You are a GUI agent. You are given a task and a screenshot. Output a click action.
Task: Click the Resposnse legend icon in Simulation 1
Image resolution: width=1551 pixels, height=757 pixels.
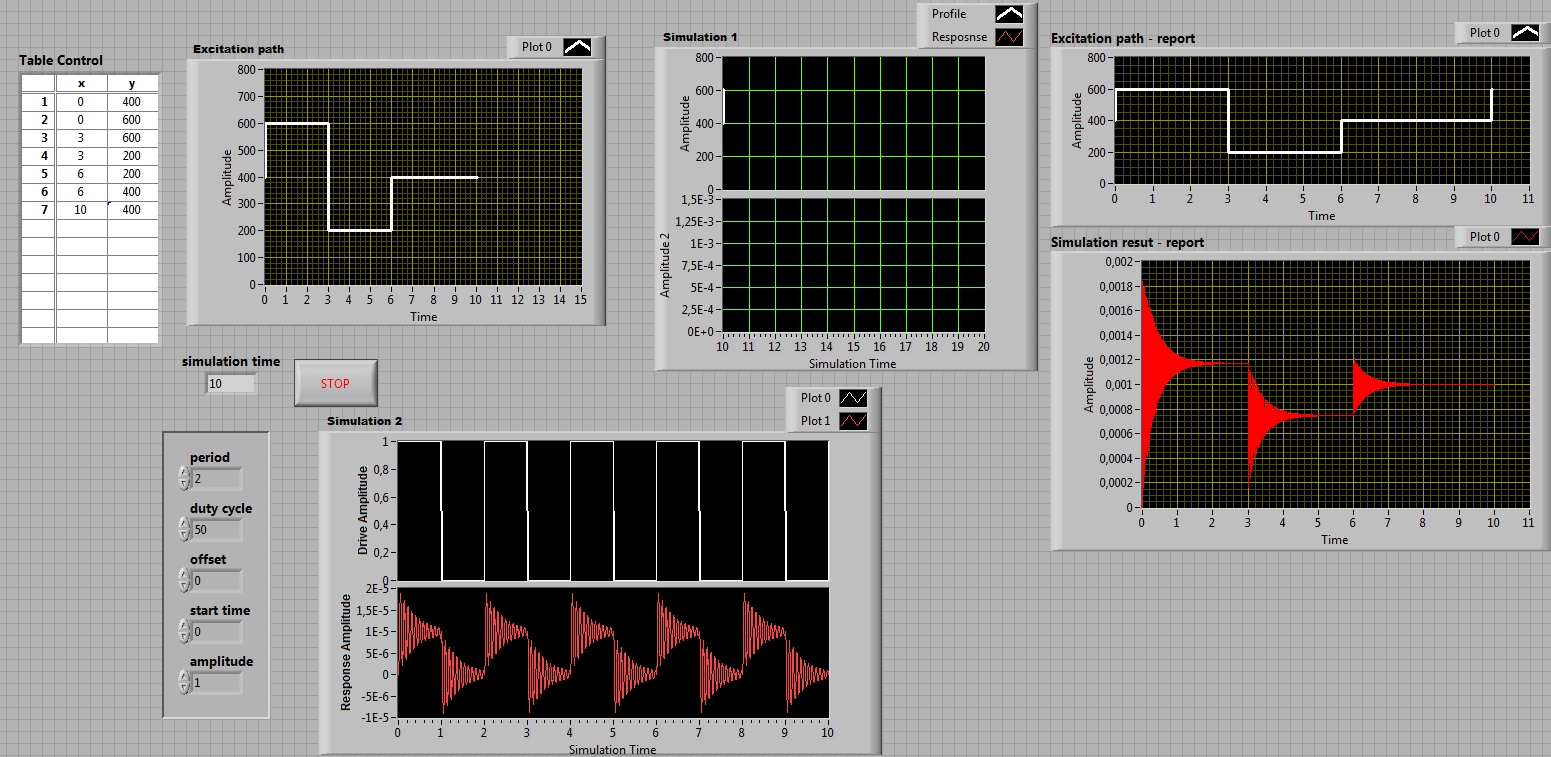(1009, 37)
